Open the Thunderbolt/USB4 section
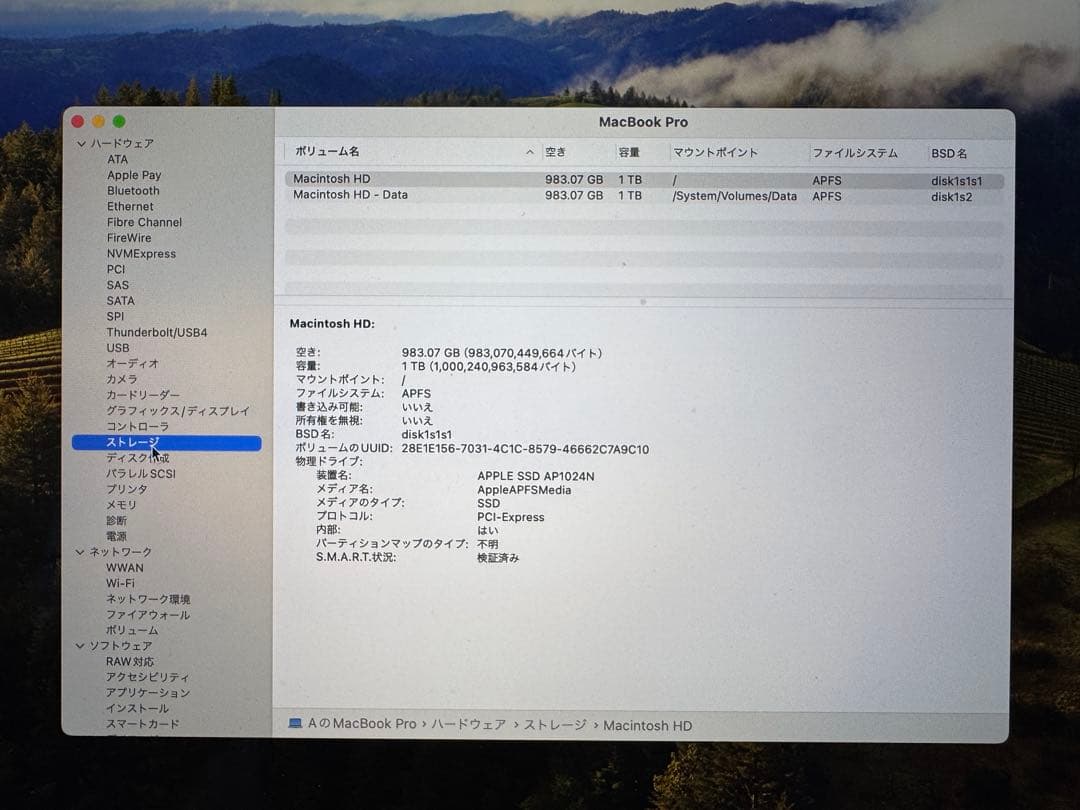The width and height of the screenshot is (1080, 810). click(x=158, y=332)
